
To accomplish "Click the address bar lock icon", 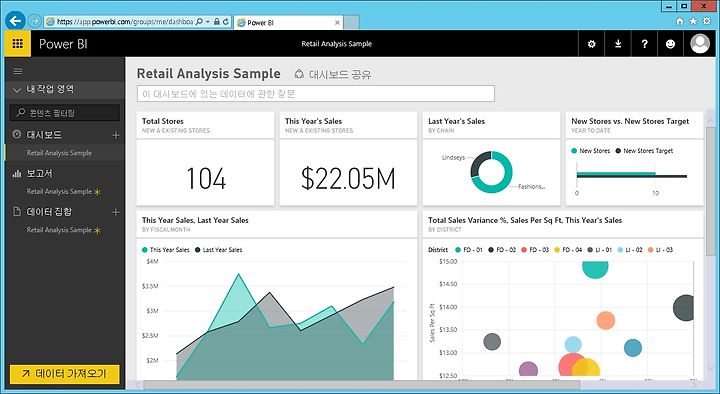I will (x=217, y=22).
